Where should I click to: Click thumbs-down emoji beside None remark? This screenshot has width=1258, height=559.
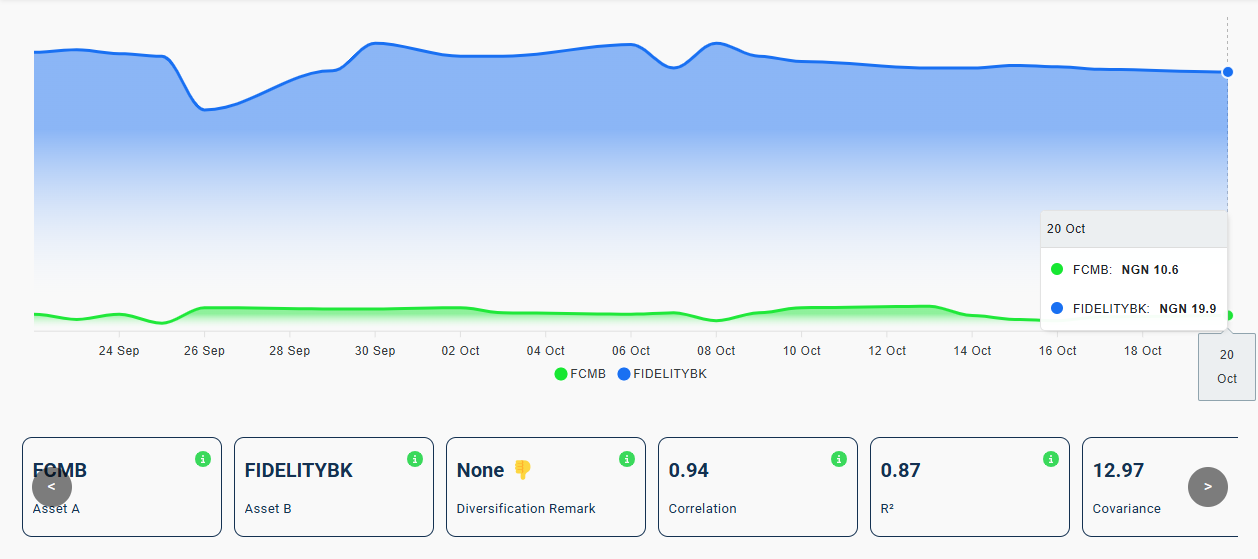522,470
